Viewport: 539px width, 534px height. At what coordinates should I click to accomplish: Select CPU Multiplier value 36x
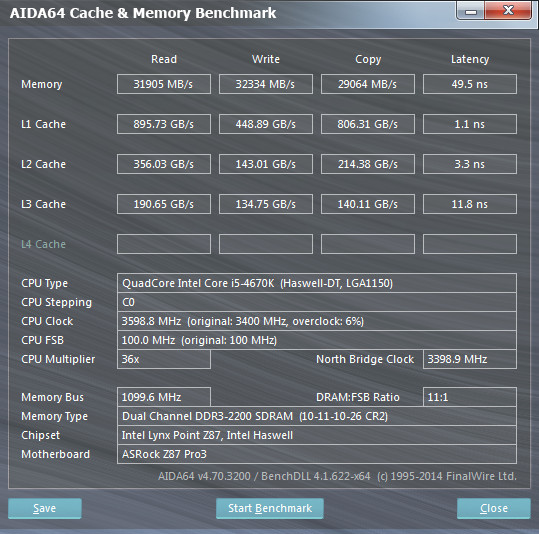point(164,359)
